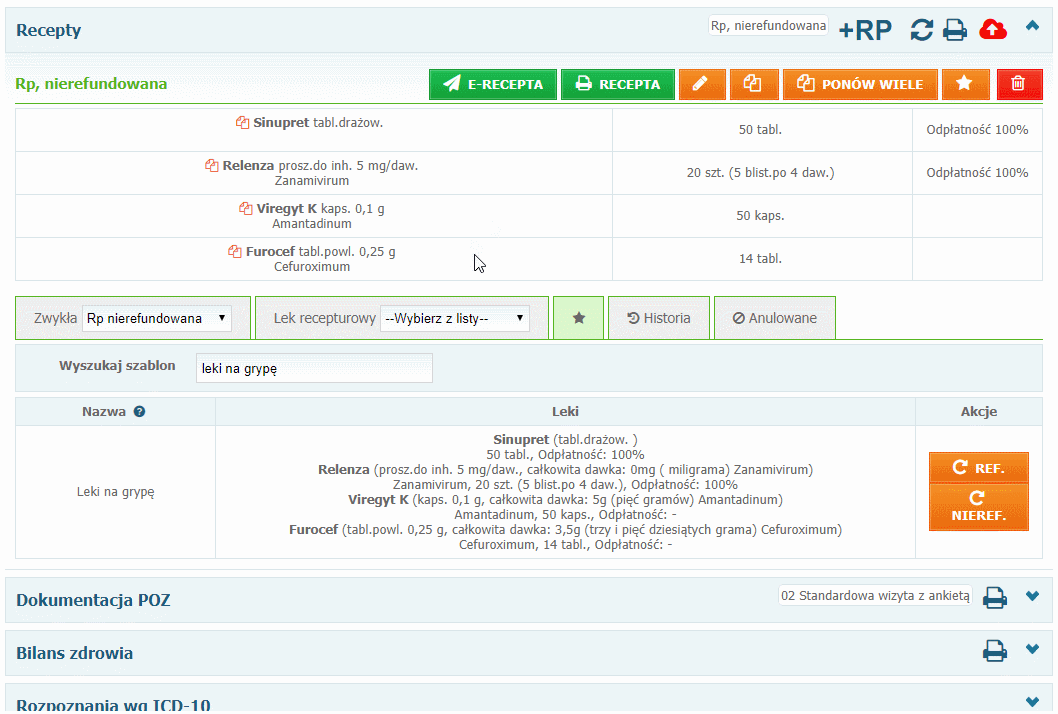
Task: Print prescriptions using the Recepty header printer icon
Action: point(954,30)
